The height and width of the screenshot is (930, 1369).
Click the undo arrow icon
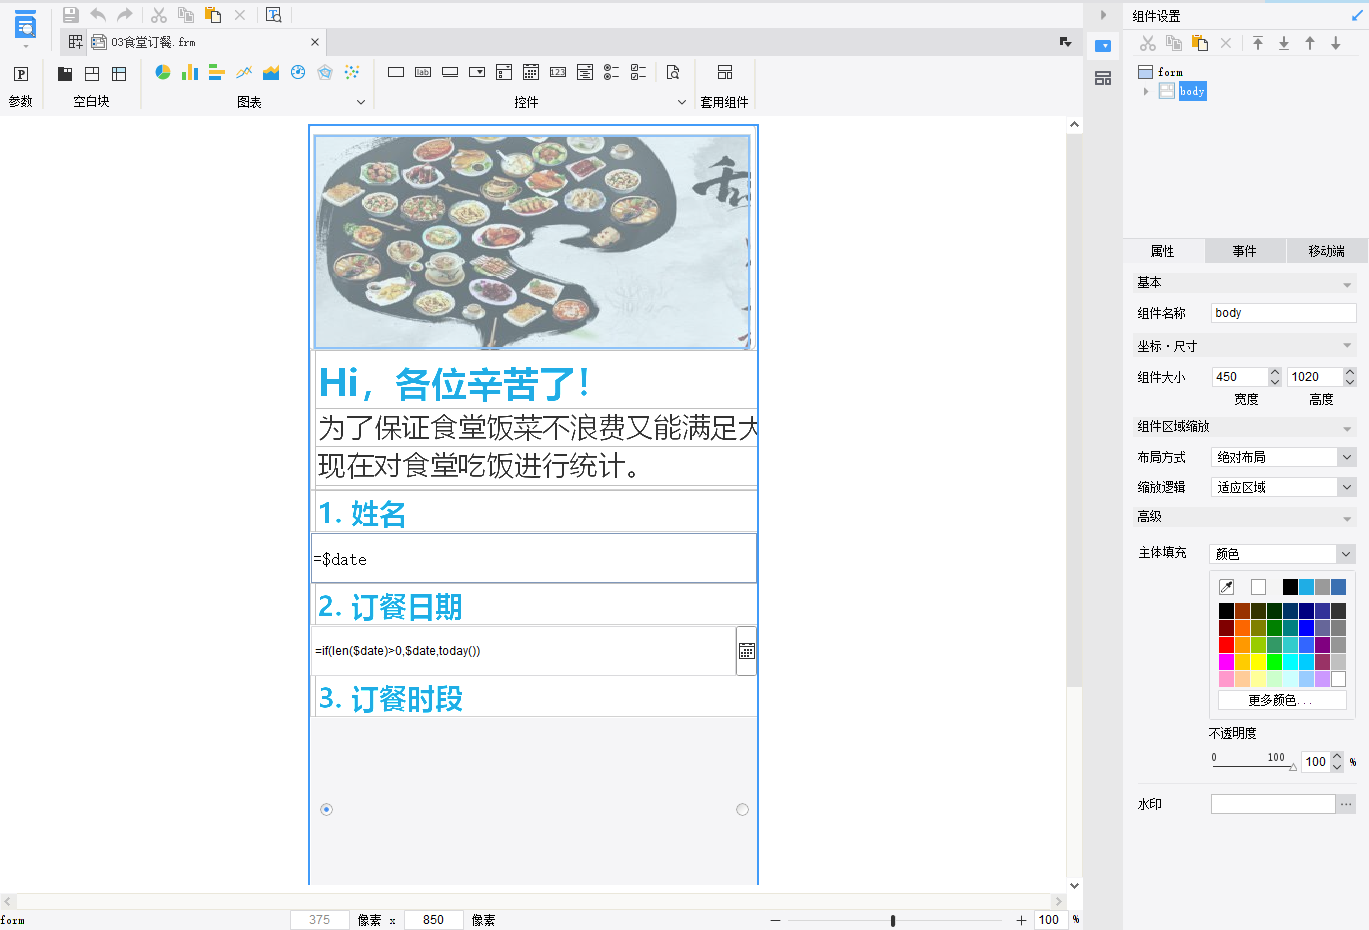[x=98, y=15]
